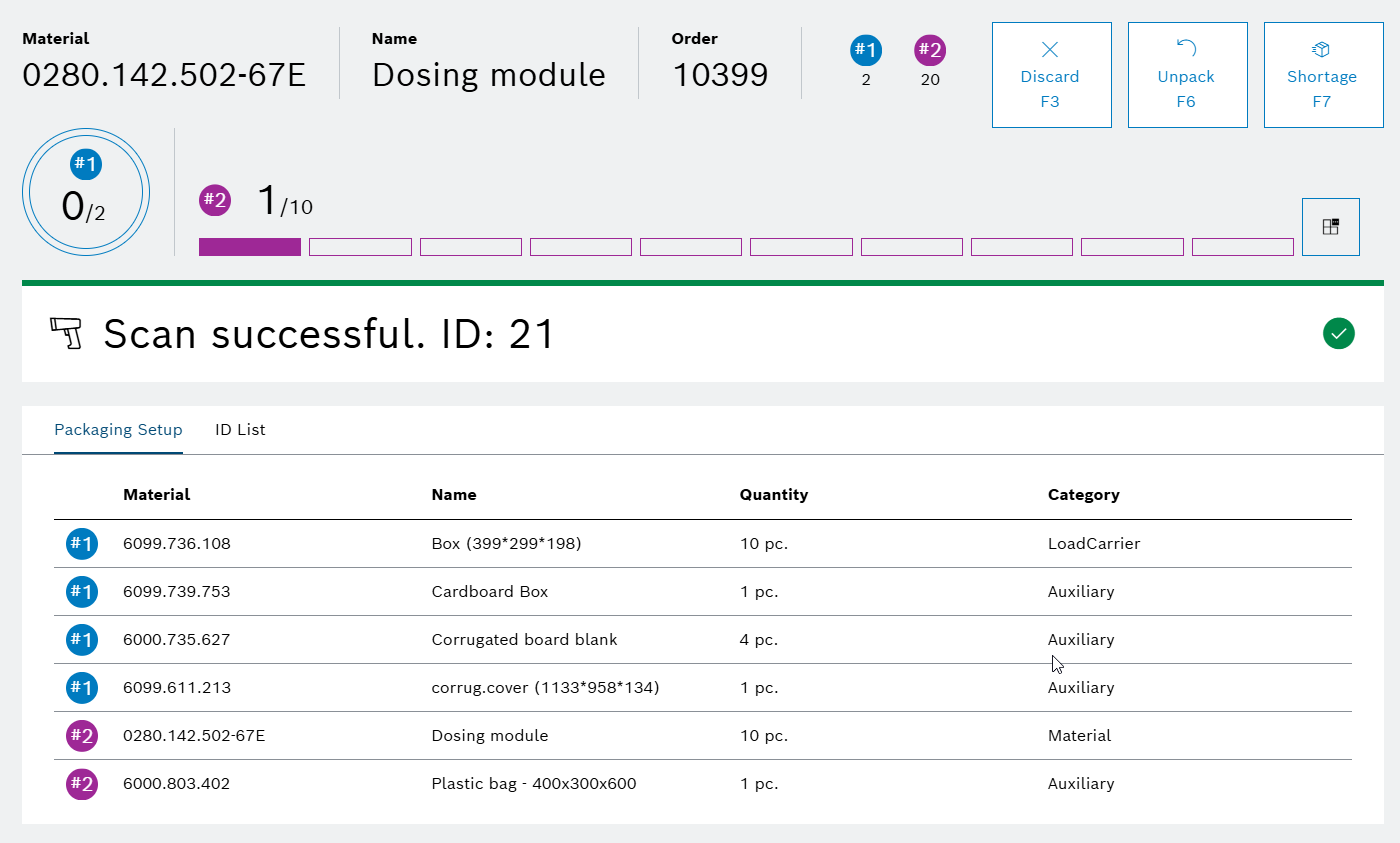Image resolution: width=1400 pixels, height=843 pixels.
Task: Click the filled first progress bar segment
Action: click(250, 247)
